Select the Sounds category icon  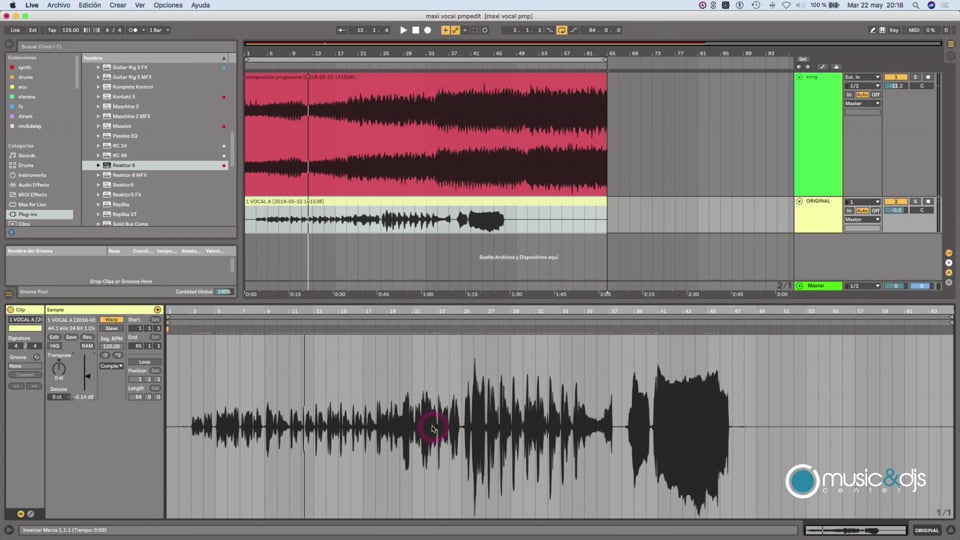click(13, 156)
